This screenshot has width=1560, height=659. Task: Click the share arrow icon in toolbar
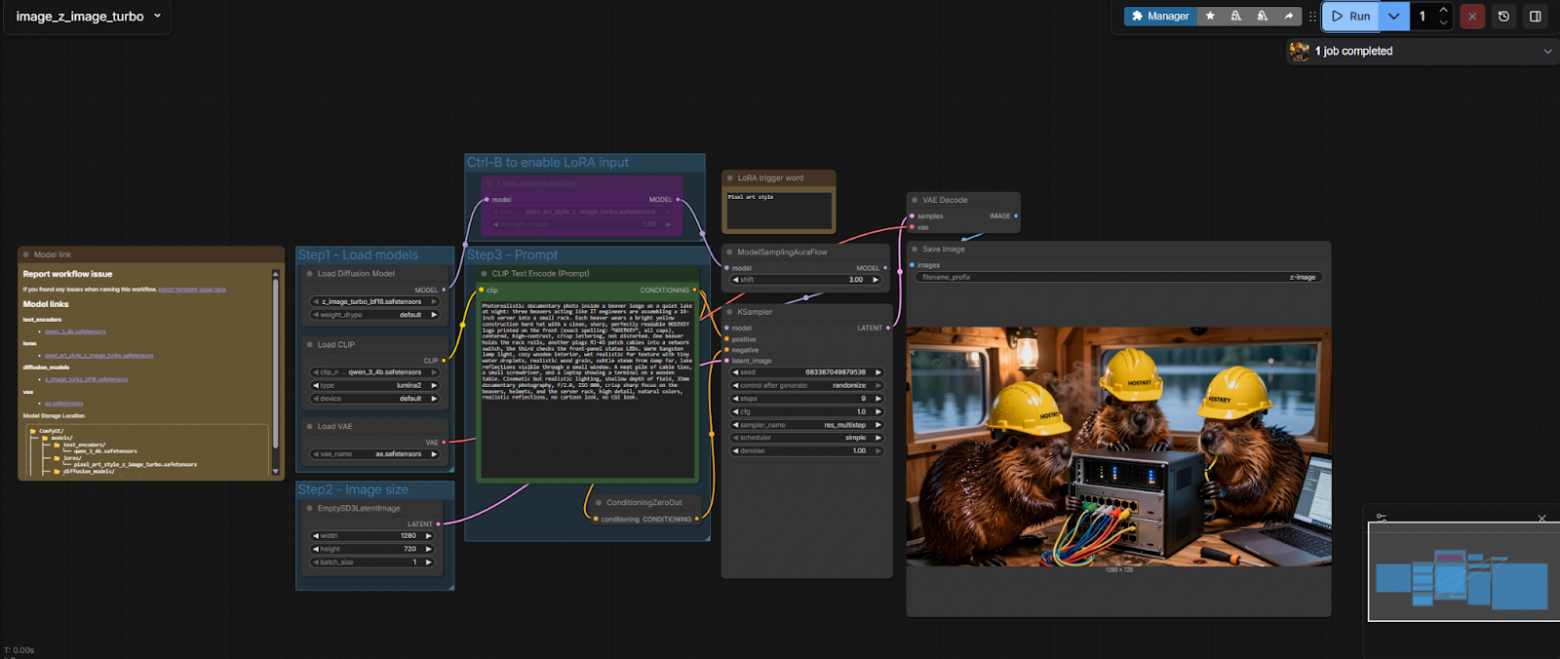pos(1288,16)
